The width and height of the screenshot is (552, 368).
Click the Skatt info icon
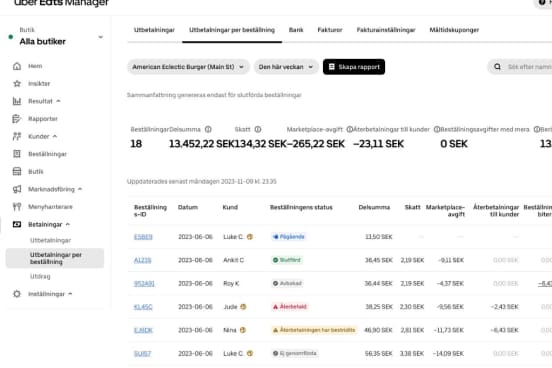point(258,129)
